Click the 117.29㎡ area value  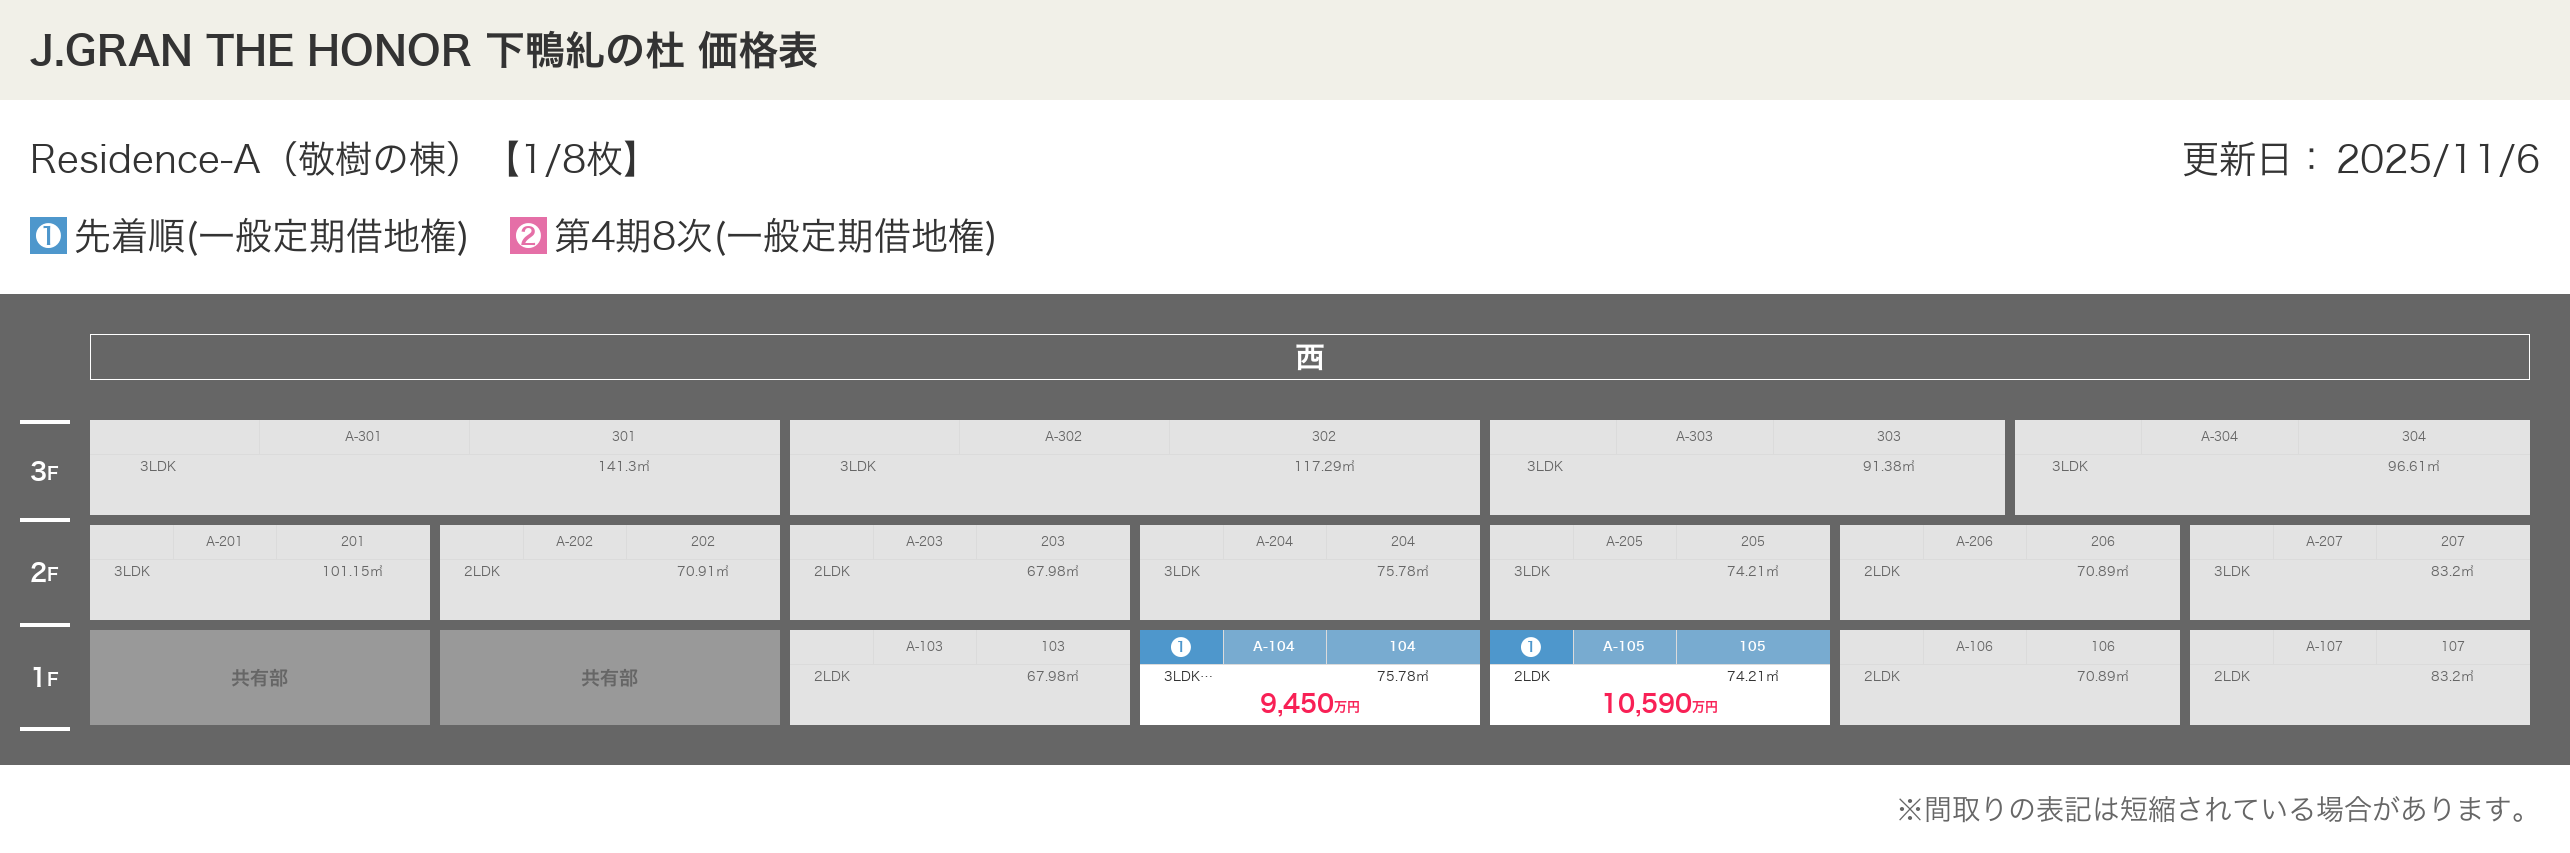pos(1324,466)
